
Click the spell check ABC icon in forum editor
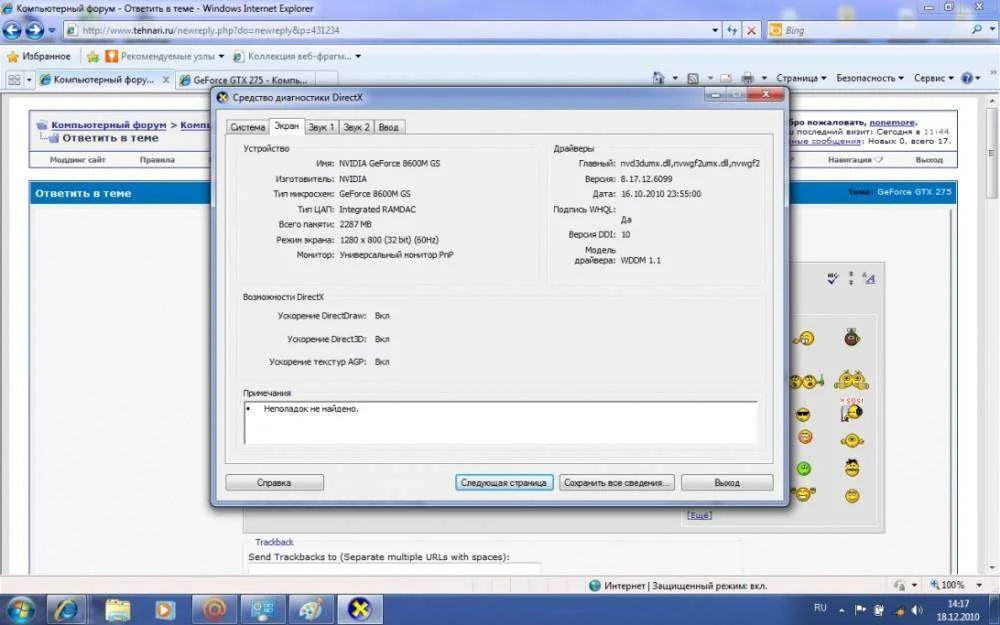[x=833, y=279]
